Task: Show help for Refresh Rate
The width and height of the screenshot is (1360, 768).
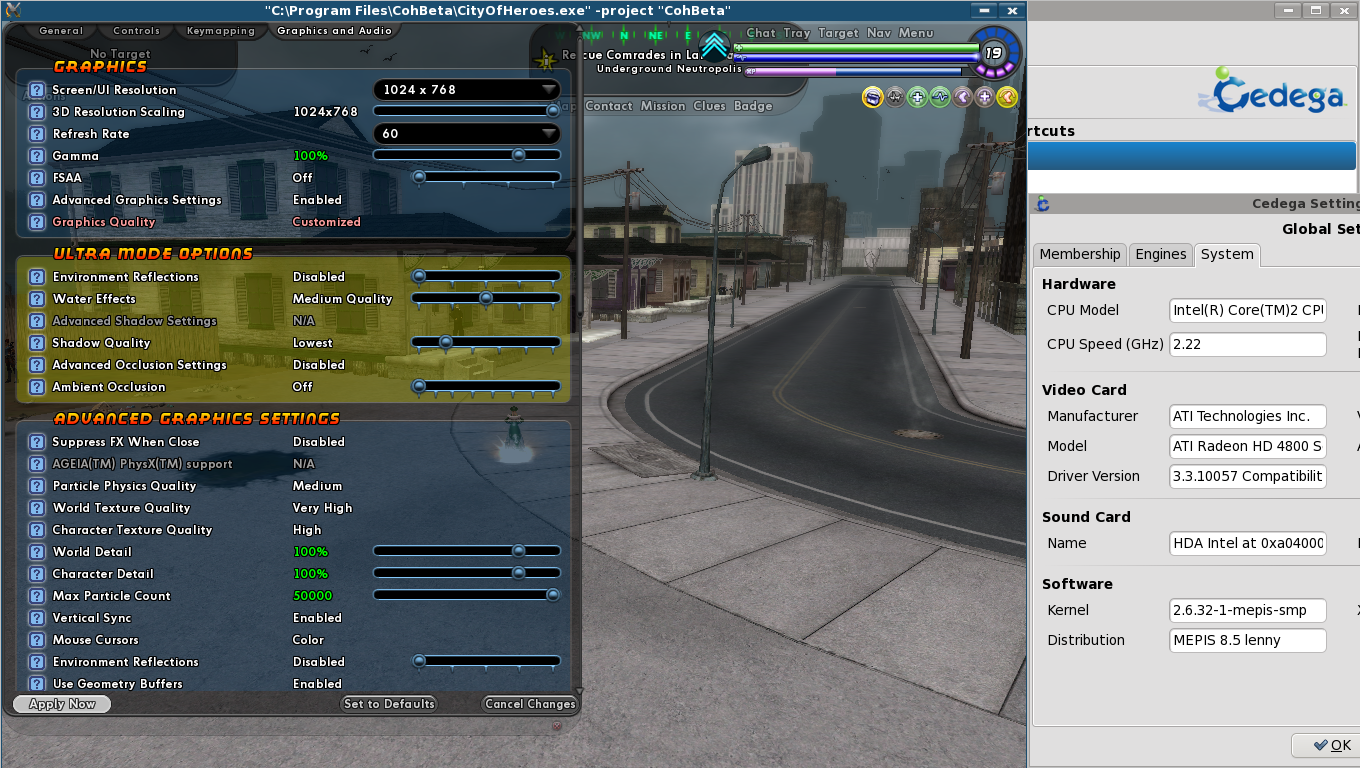Action: click(37, 134)
